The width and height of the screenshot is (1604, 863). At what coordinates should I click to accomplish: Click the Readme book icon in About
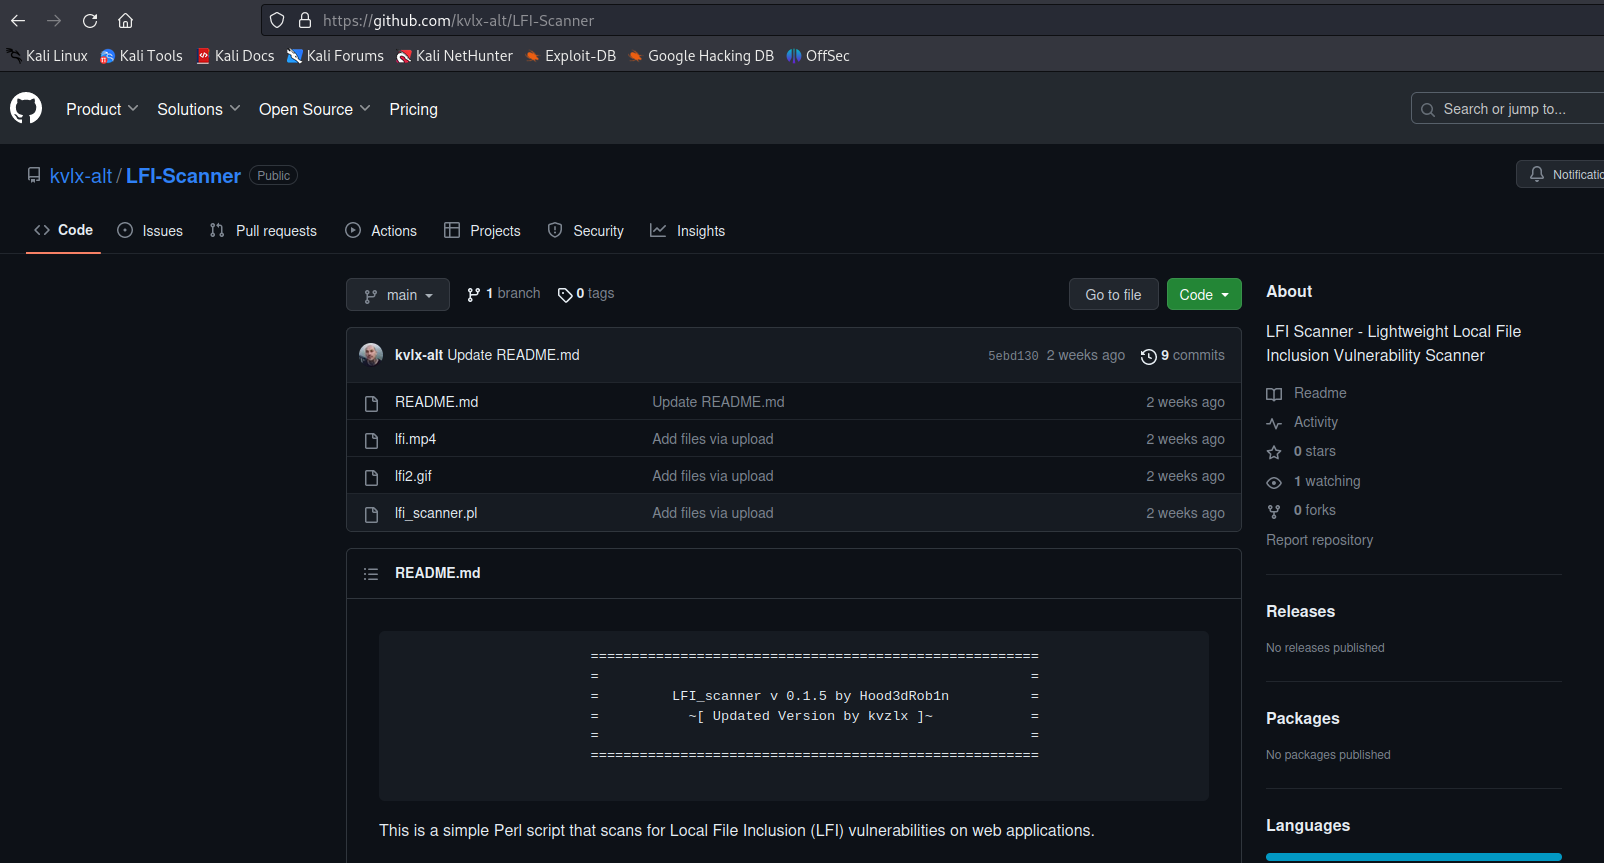click(x=1274, y=394)
